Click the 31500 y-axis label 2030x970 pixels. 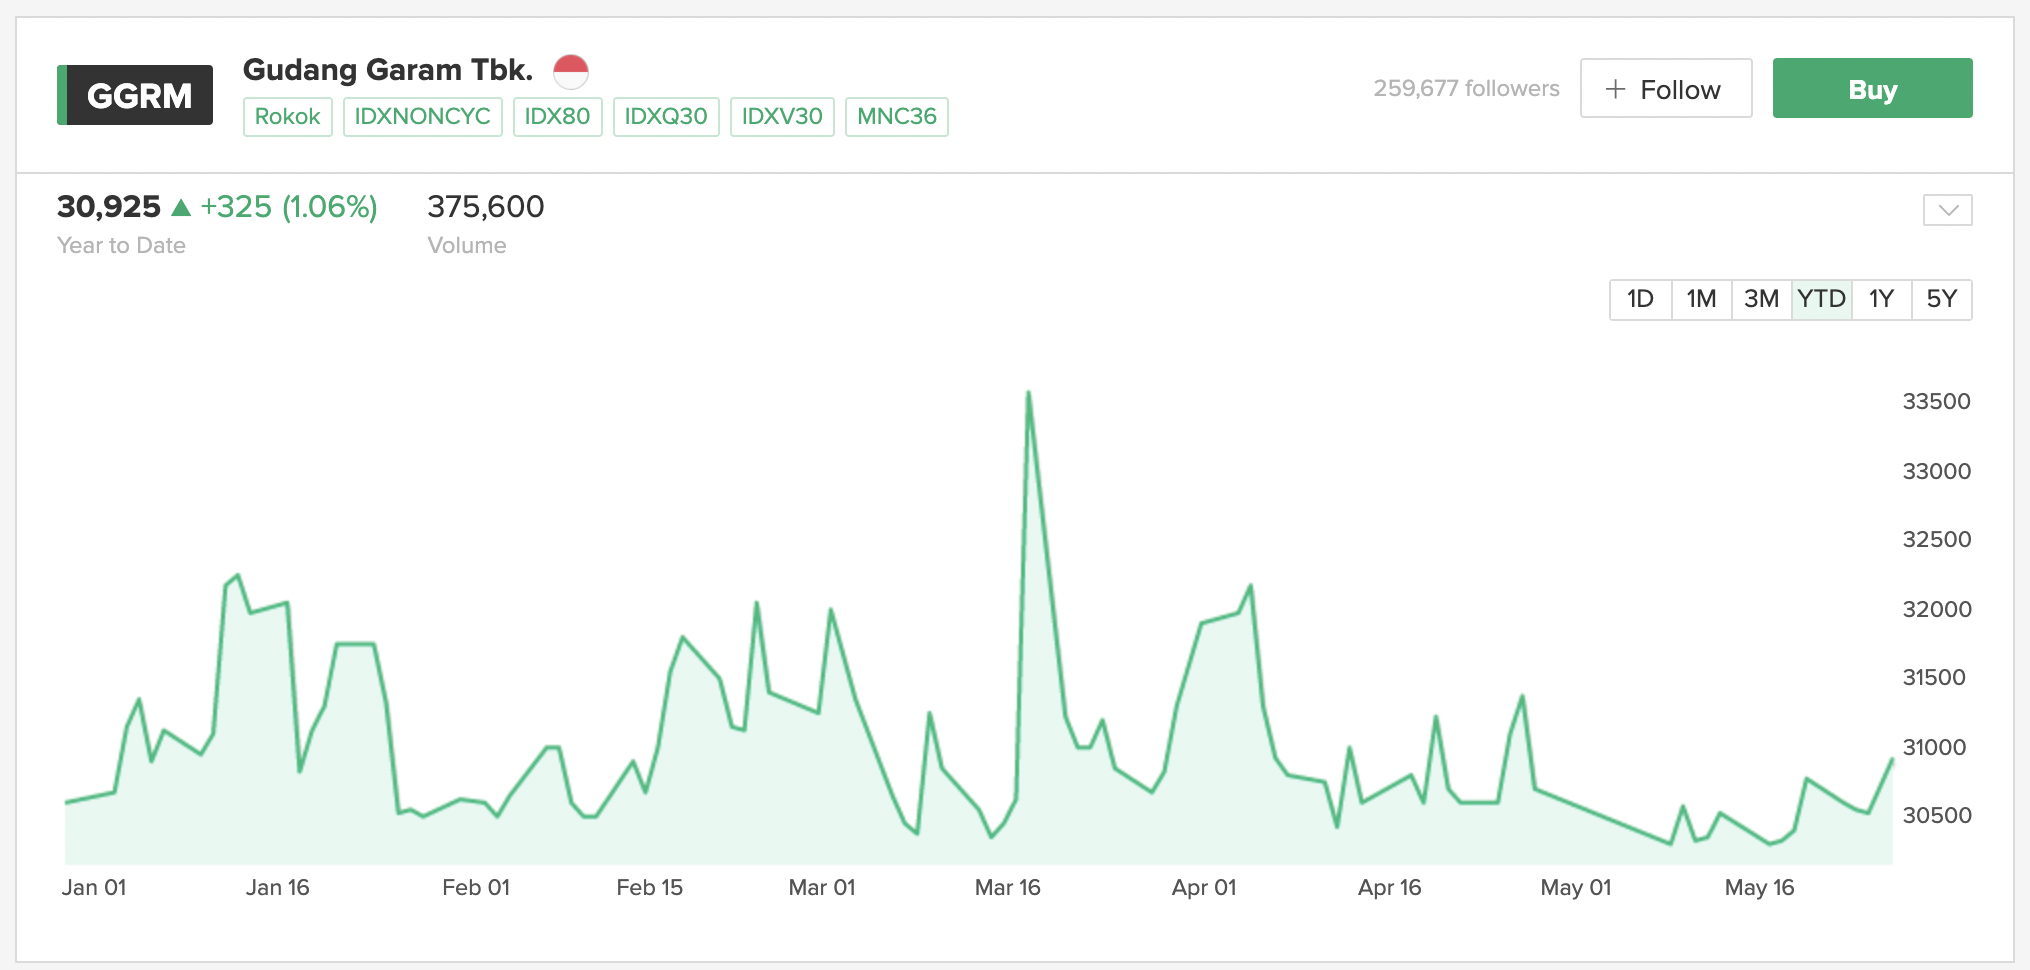(x=1934, y=678)
